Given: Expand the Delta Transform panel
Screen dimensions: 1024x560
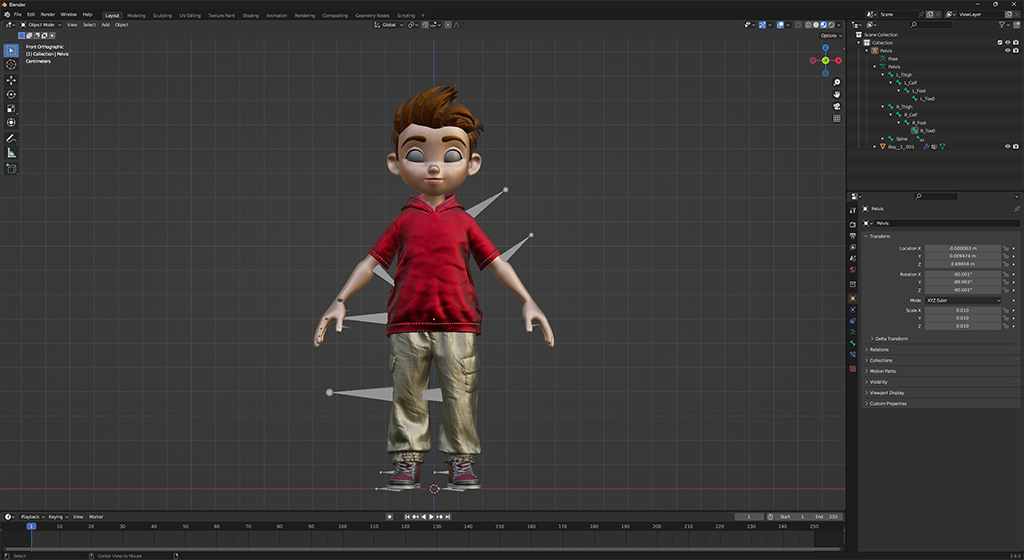Looking at the screenshot, I should (889, 339).
